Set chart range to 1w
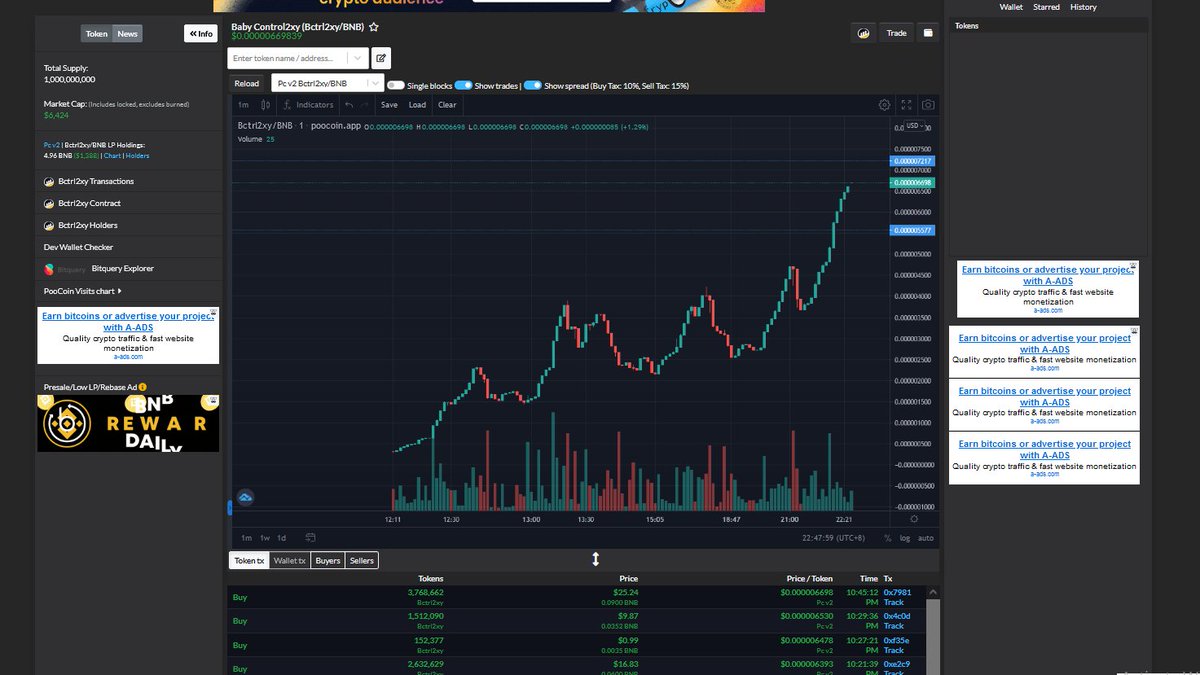 point(265,538)
